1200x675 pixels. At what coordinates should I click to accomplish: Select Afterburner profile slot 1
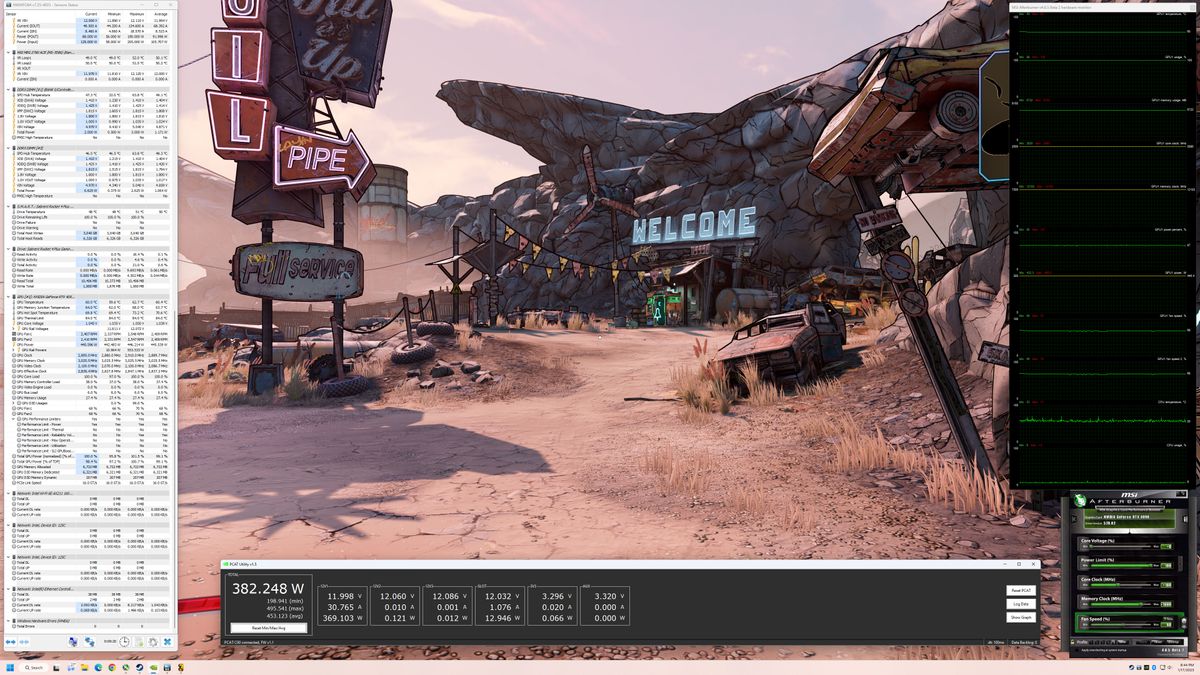tap(1090, 642)
